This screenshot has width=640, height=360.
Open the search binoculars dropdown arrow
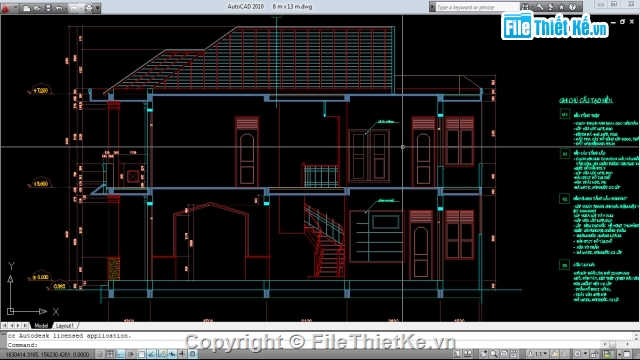532,7
